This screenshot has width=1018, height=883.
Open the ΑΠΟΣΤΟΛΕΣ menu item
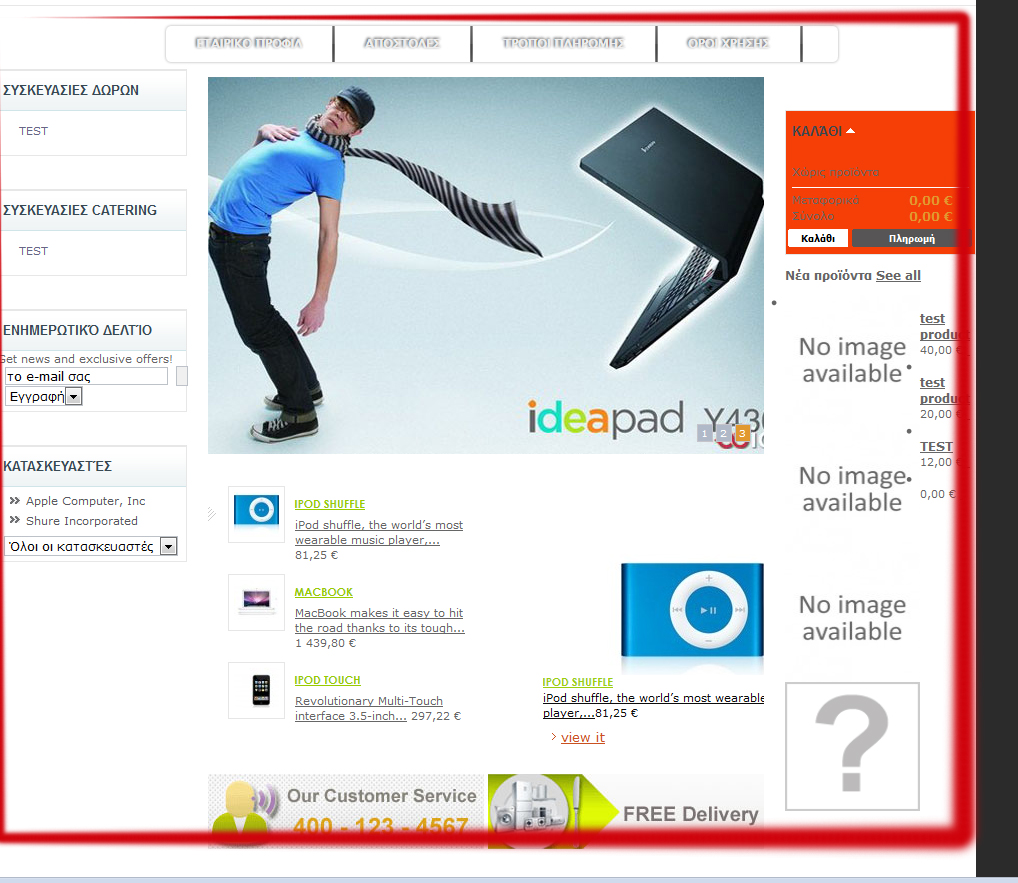[402, 43]
